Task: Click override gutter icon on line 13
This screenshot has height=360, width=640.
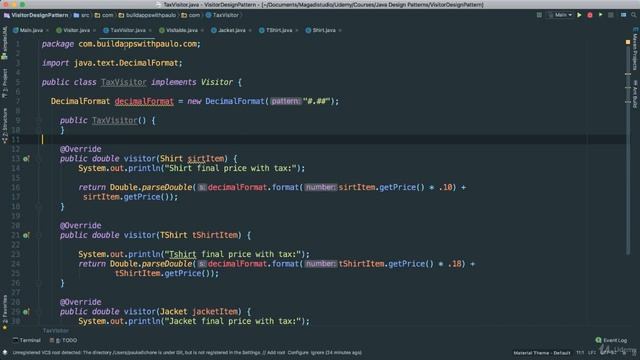Action: point(26,158)
